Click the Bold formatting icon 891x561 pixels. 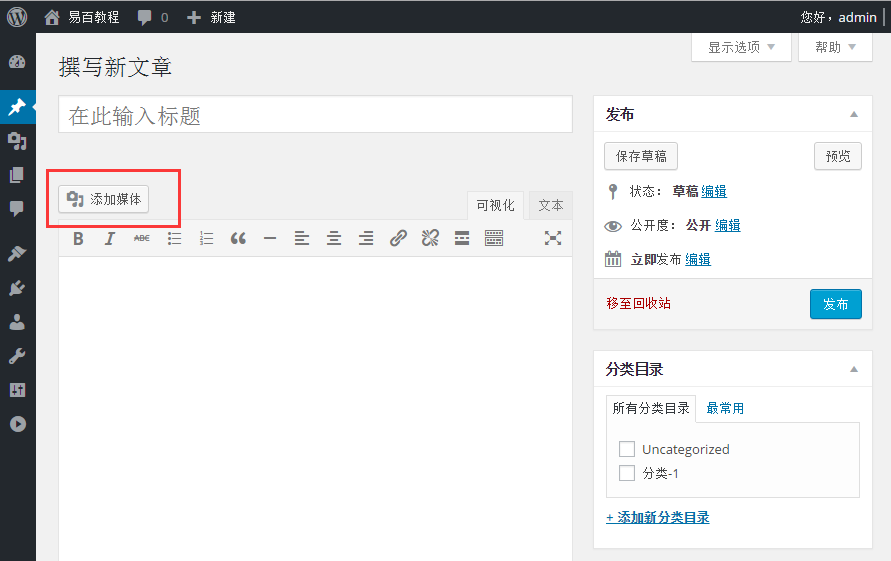point(78,238)
